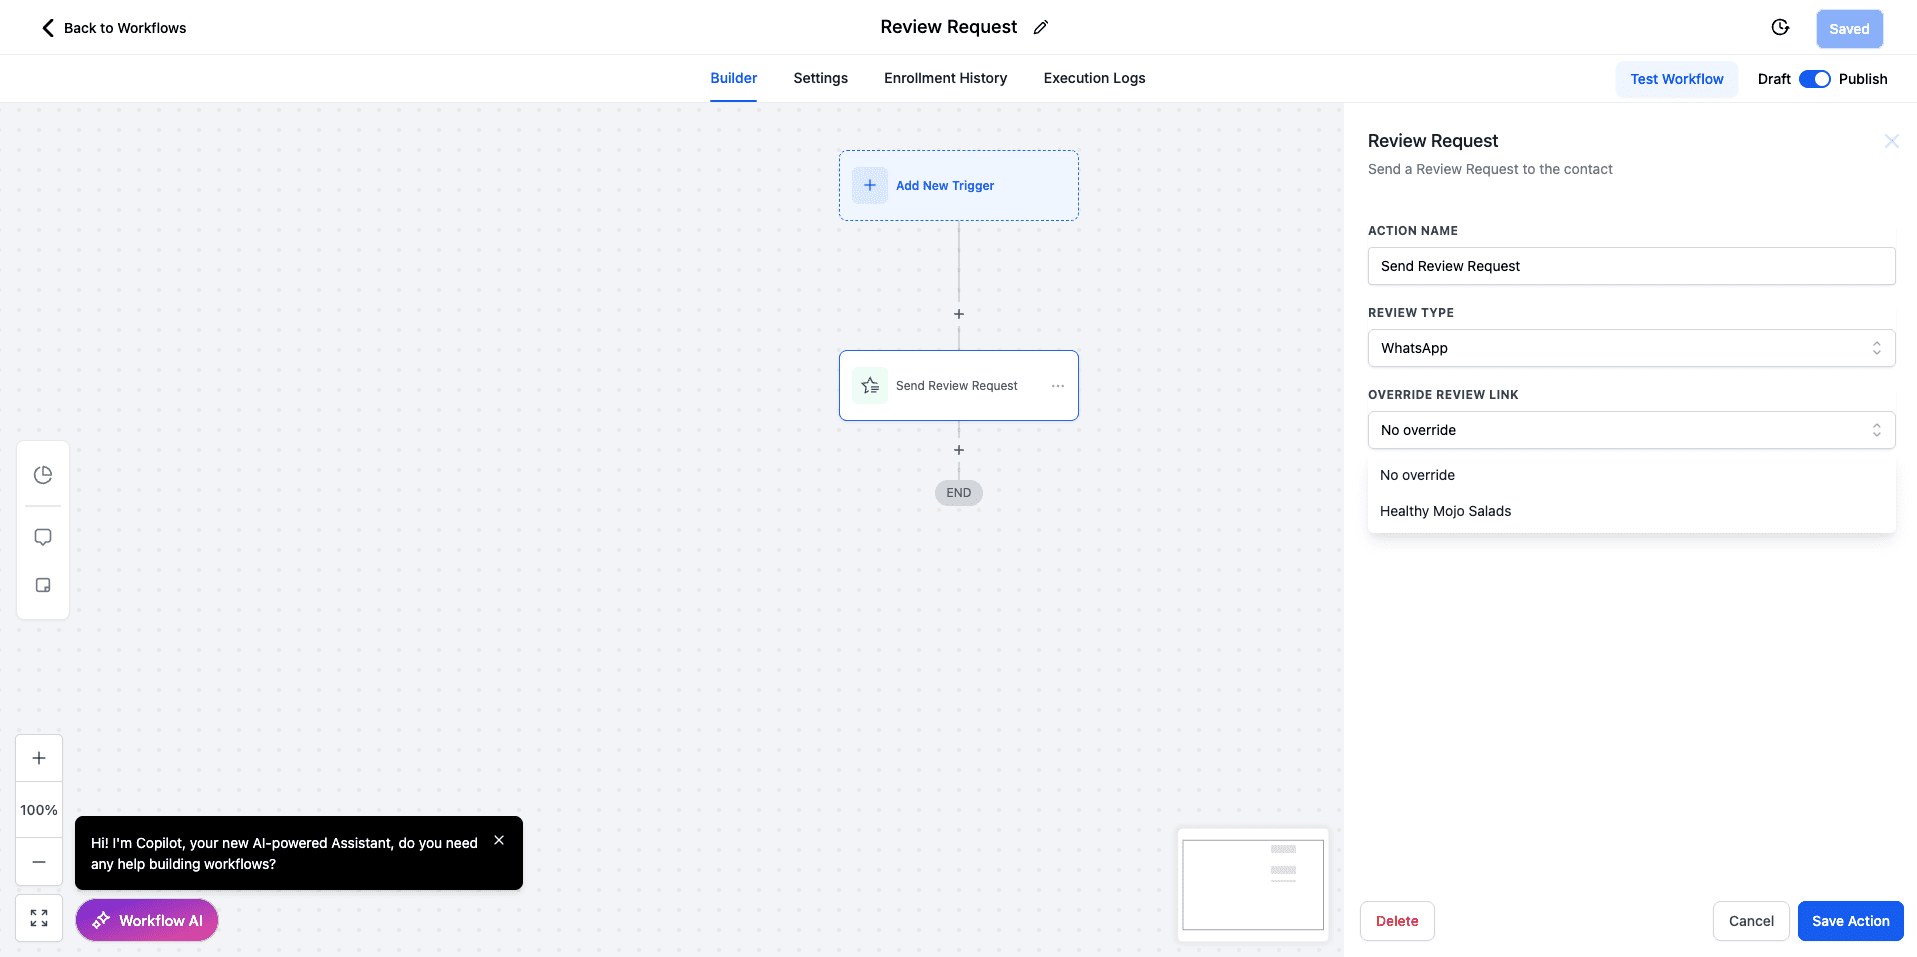Image resolution: width=1917 pixels, height=957 pixels.
Task: Add step below Send Review Request
Action: (x=959, y=450)
